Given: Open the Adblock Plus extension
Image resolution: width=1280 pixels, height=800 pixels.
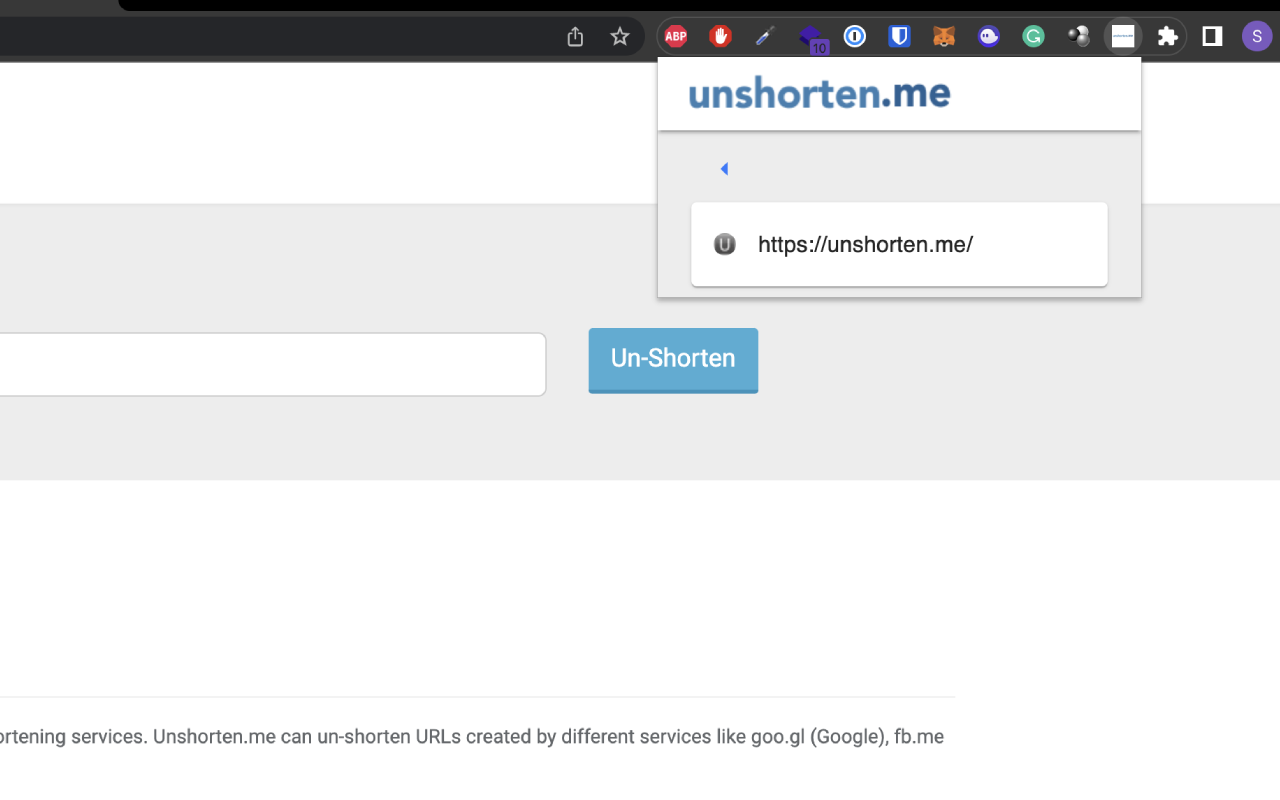Looking at the screenshot, I should 675,36.
